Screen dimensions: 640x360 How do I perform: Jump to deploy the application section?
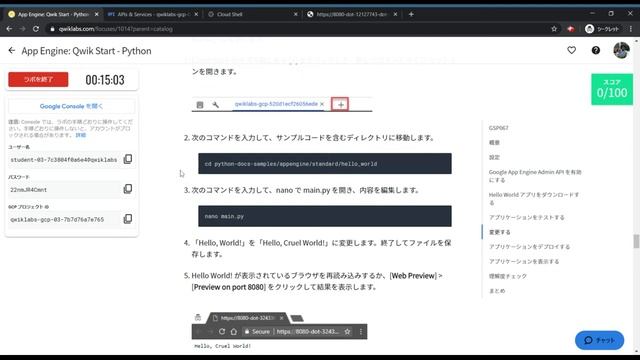529,247
